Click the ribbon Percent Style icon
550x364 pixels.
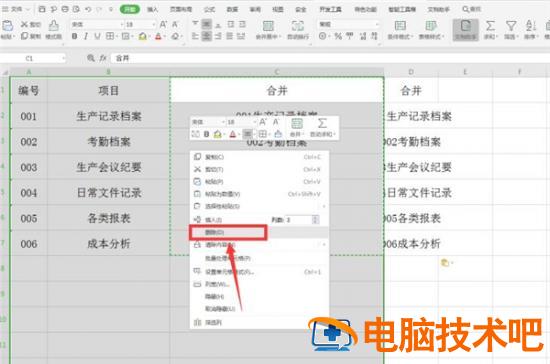338,36
